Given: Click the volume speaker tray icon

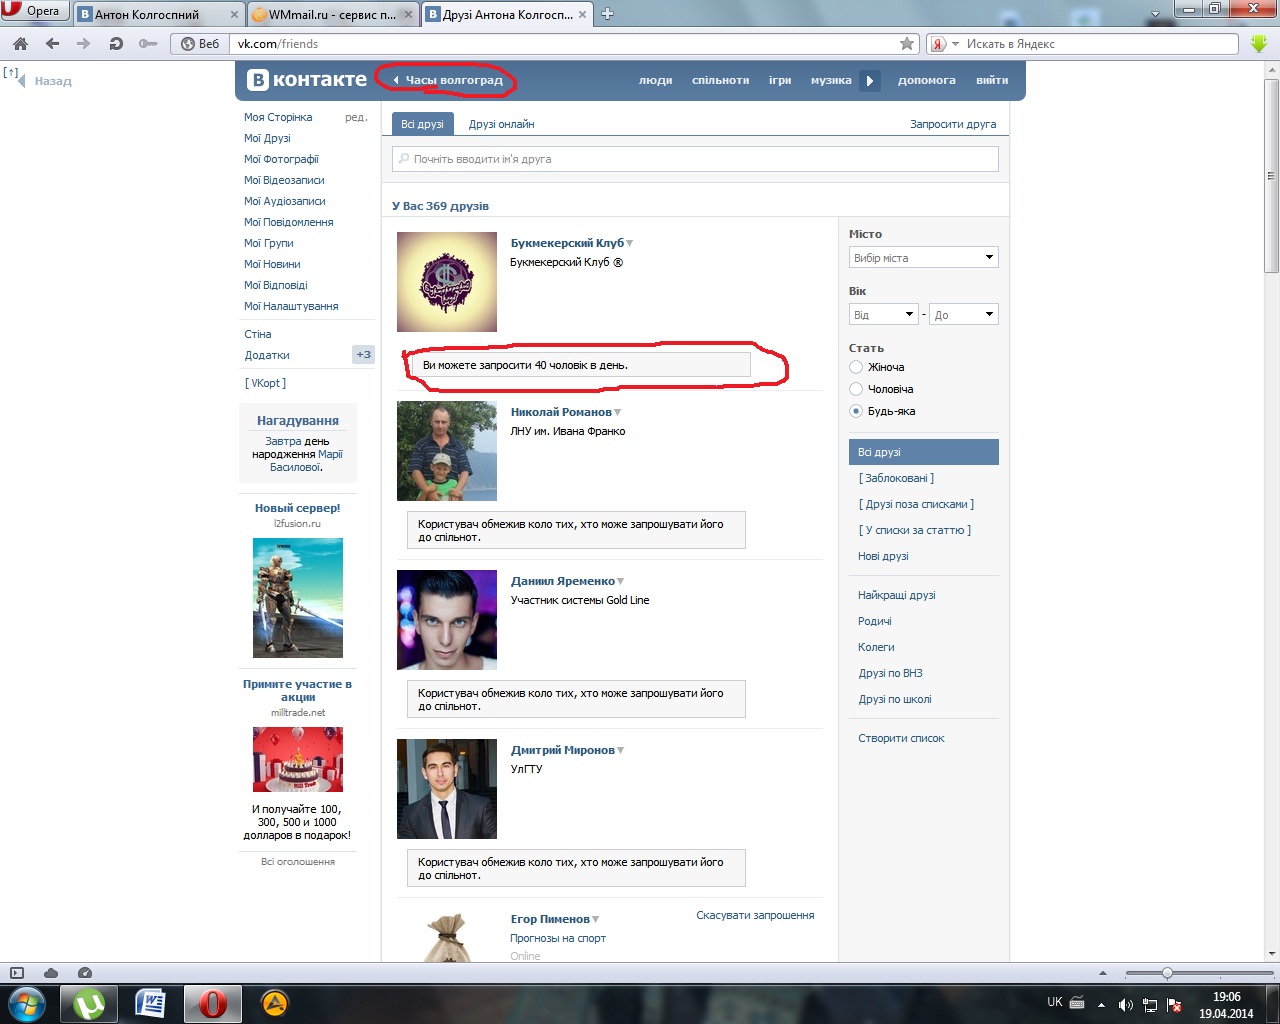Looking at the screenshot, I should coord(1125,1005).
